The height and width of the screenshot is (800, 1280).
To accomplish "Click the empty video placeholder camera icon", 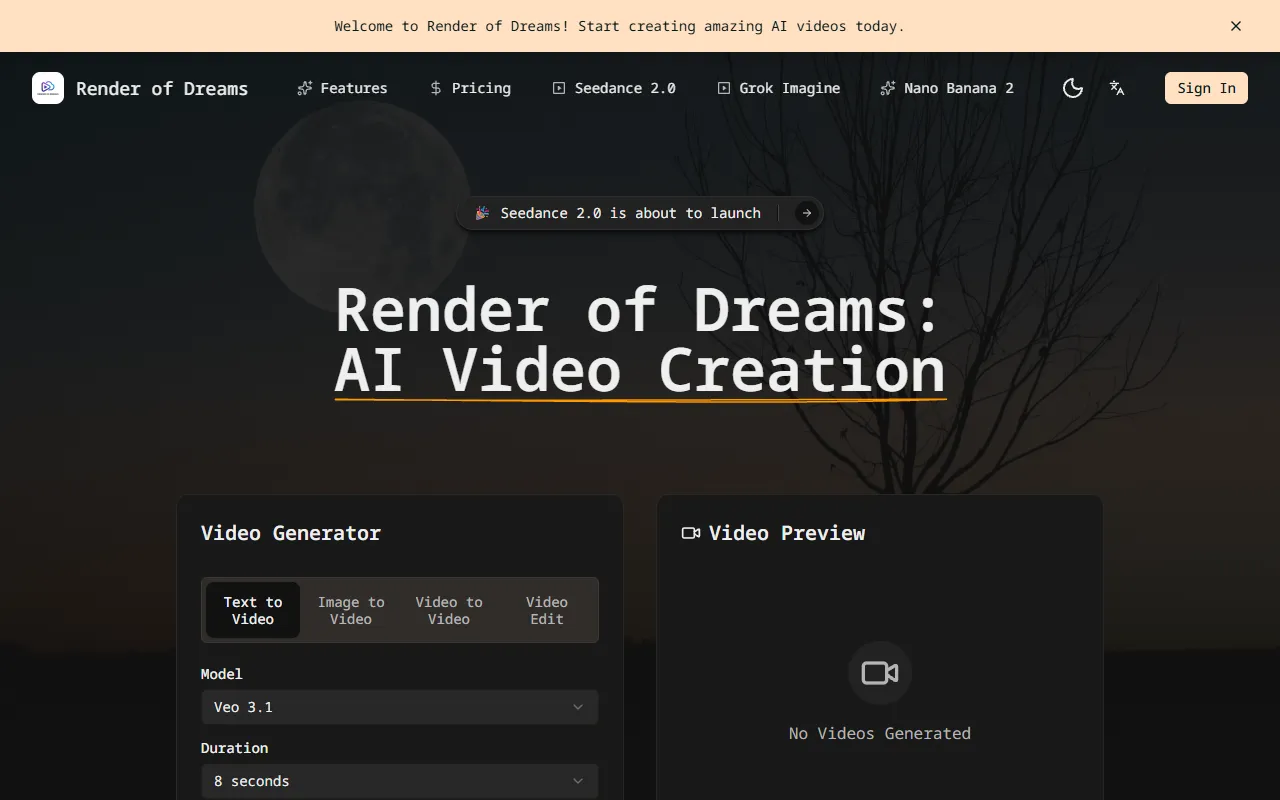I will pos(880,673).
